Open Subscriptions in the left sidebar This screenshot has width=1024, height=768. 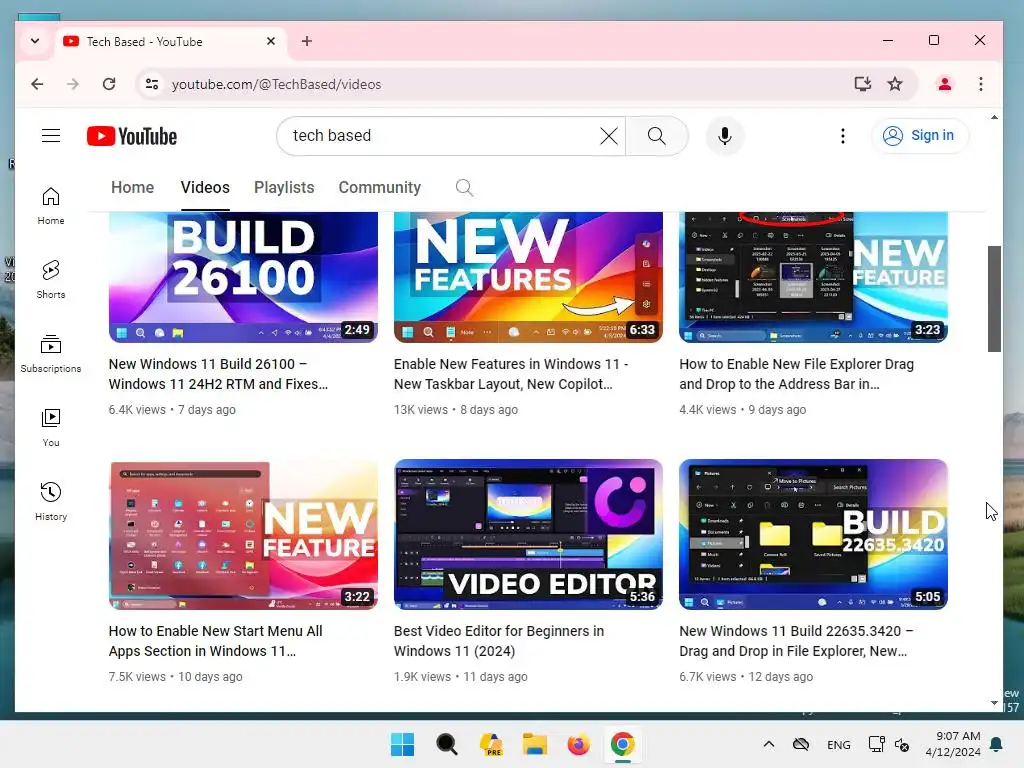coord(51,353)
